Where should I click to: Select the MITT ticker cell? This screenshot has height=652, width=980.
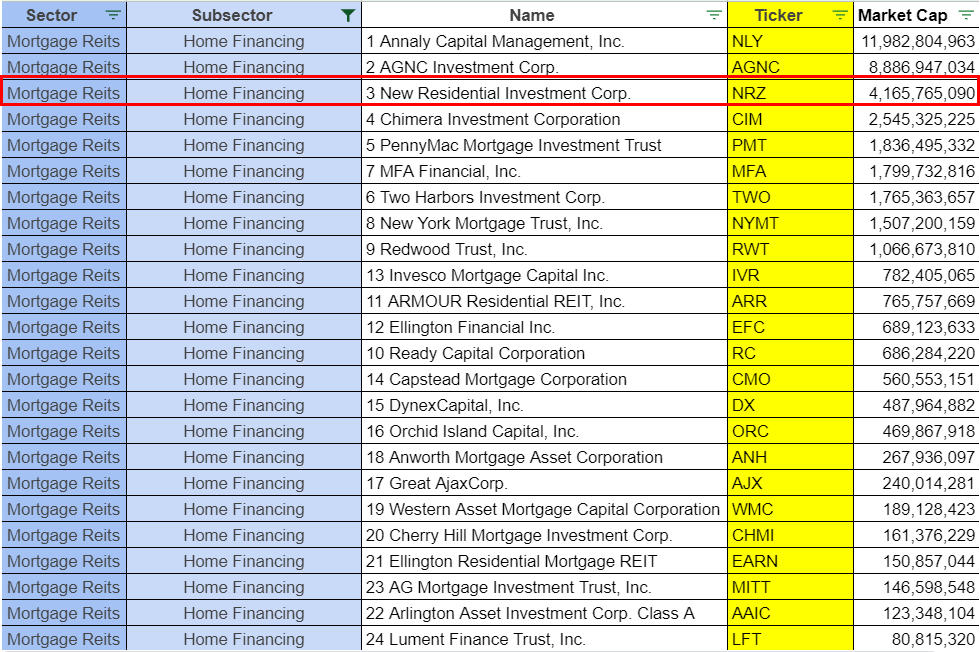(791, 588)
